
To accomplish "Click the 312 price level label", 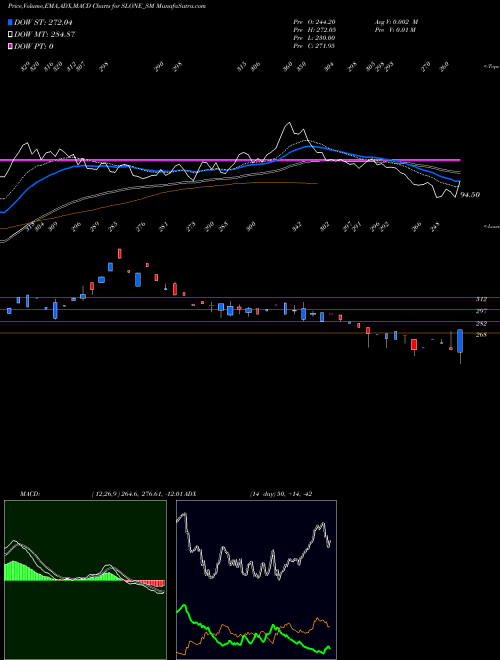I will pyautogui.click(x=481, y=299).
